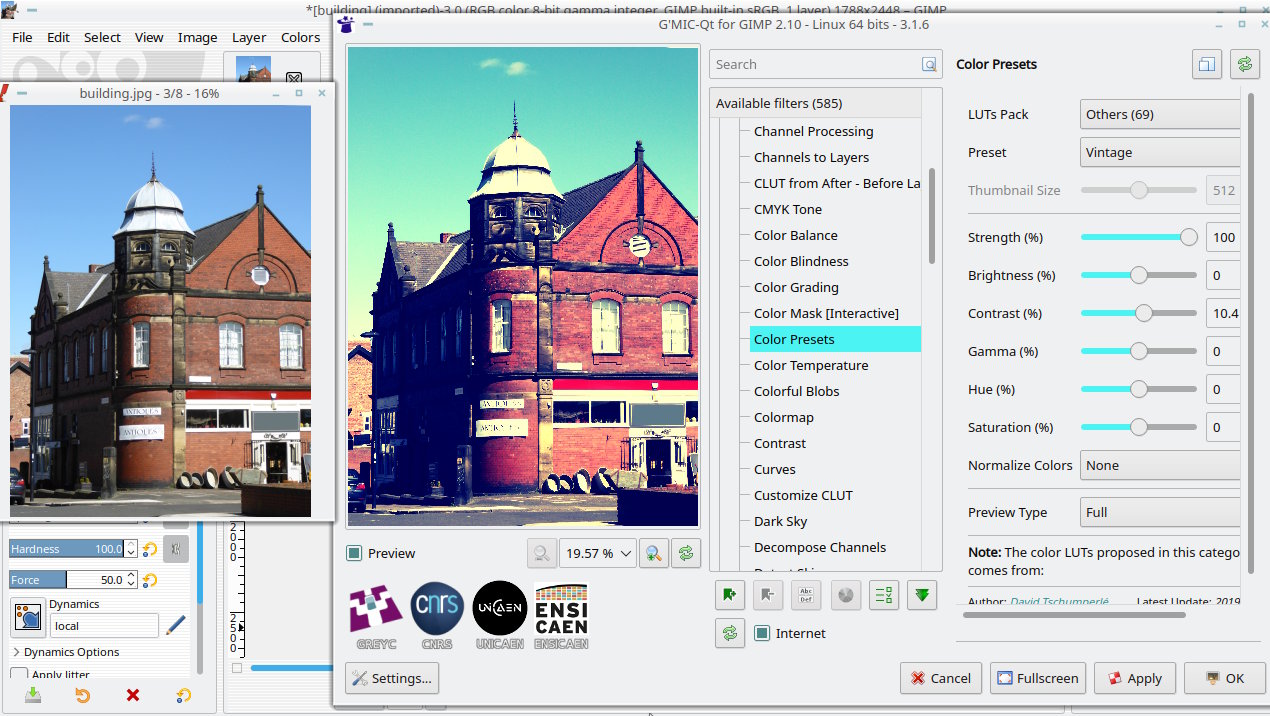Click the green checklist icon below the filter list
The width and height of the screenshot is (1270, 716).
pyautogui.click(x=884, y=595)
